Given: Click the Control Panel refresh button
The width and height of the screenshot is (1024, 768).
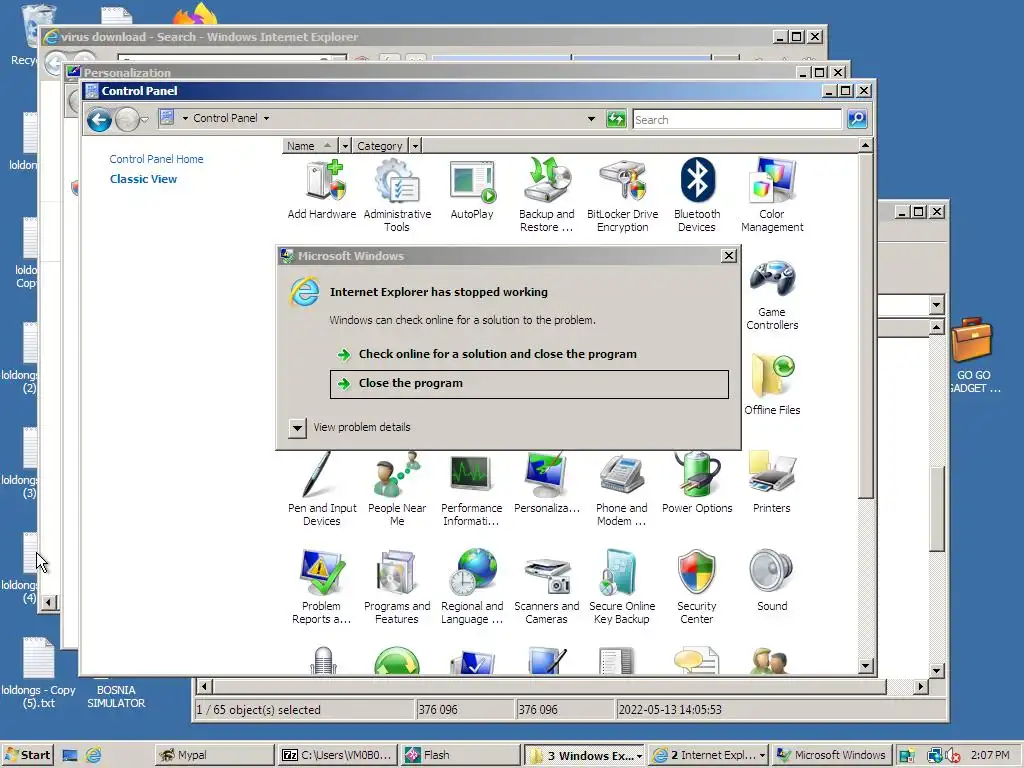Looking at the screenshot, I should tap(616, 119).
